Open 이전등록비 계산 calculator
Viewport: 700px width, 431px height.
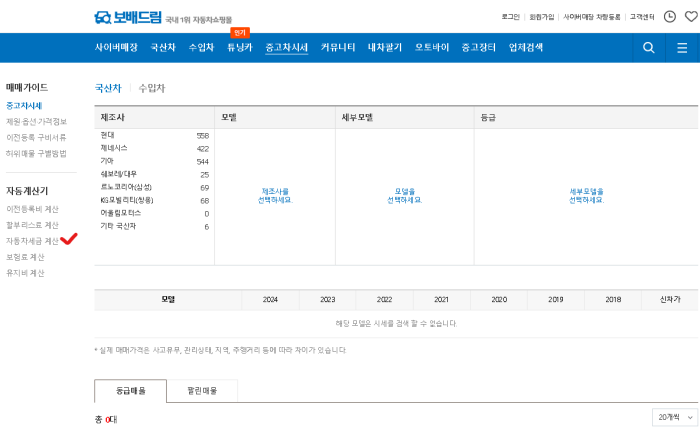32,209
